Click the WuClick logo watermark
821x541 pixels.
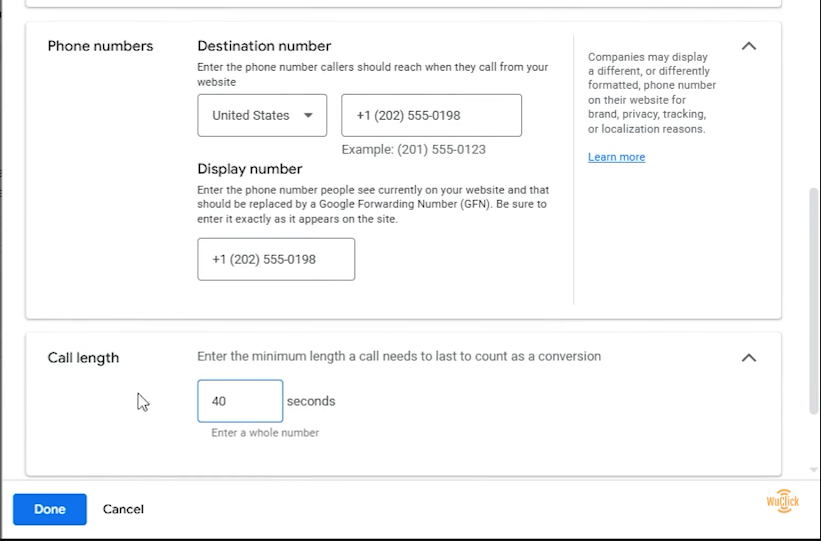pyautogui.click(x=783, y=501)
